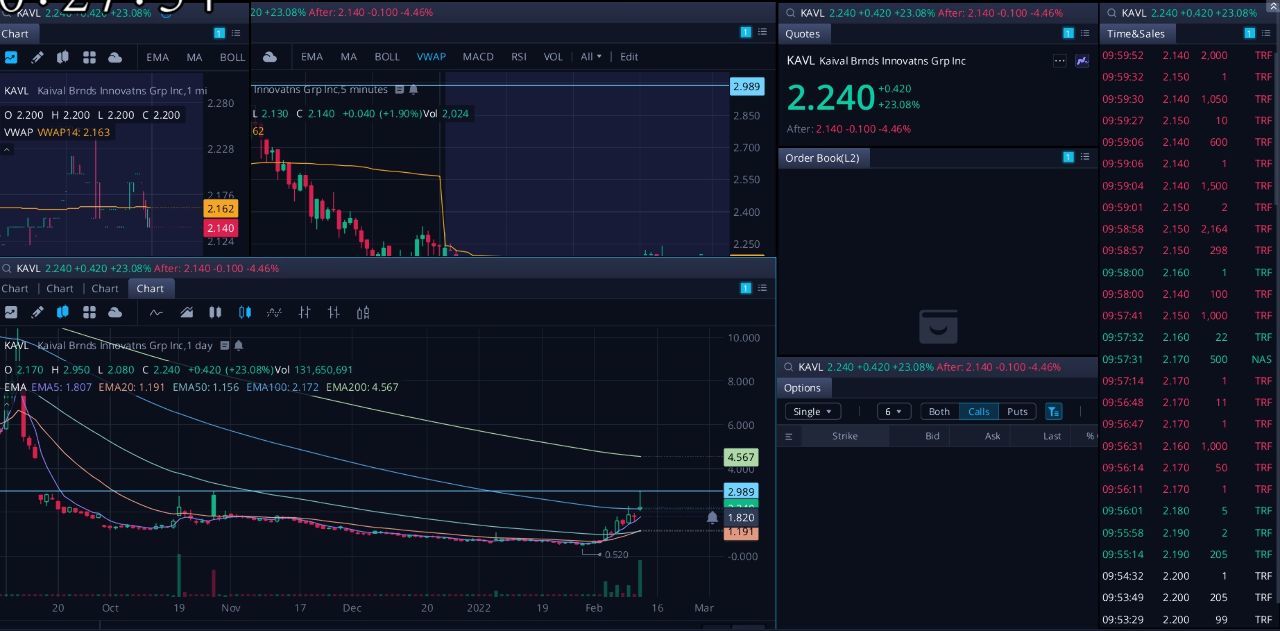Viewport: 1280px width, 631px height.
Task: Select the drawing pencil tool in daily chart
Action: click(x=37, y=312)
